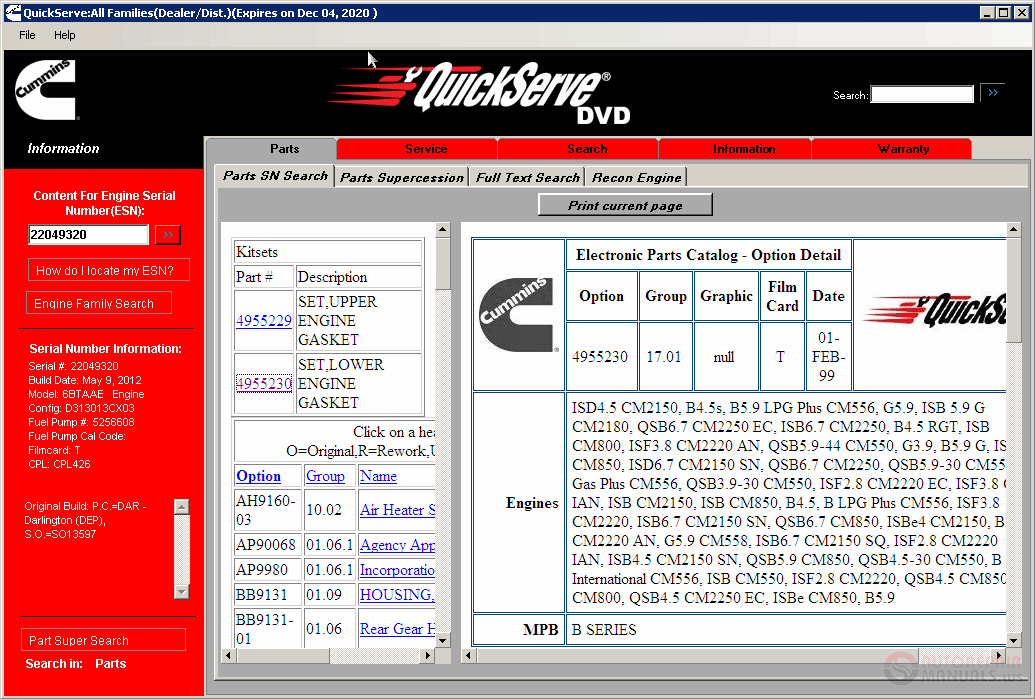
Task: Click into the ESN input field
Action: point(88,234)
